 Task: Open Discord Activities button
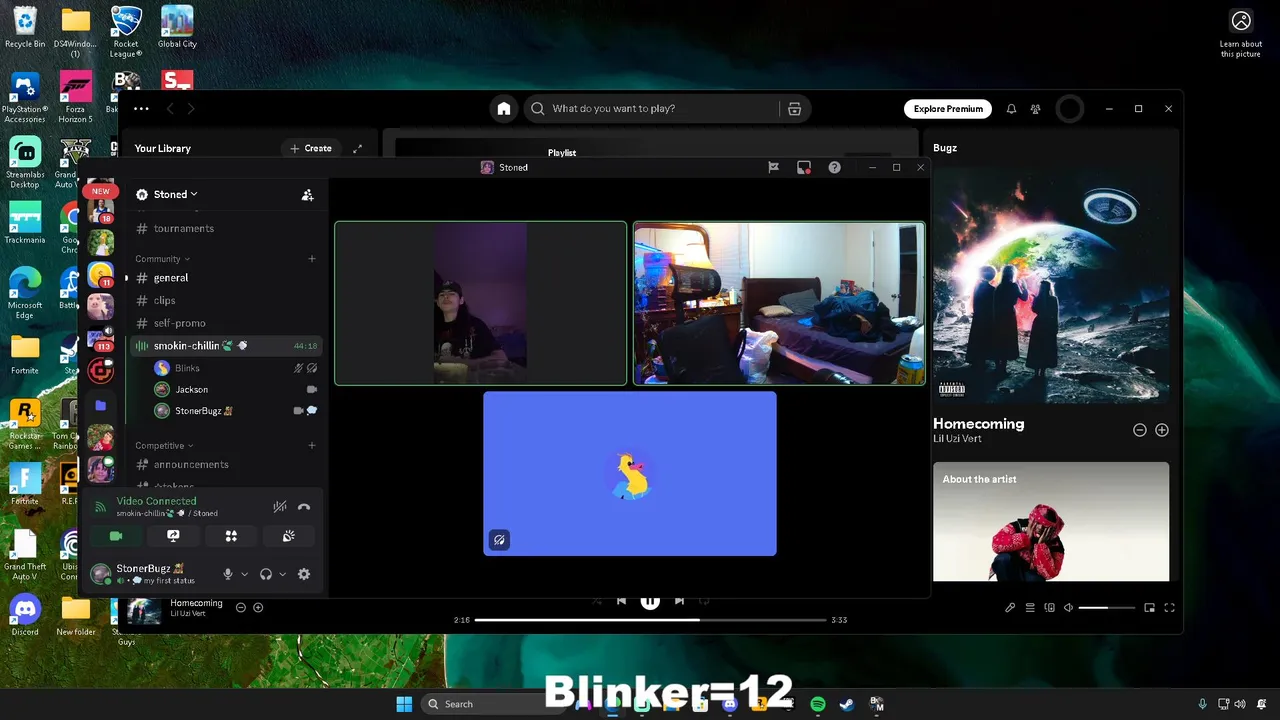point(231,536)
